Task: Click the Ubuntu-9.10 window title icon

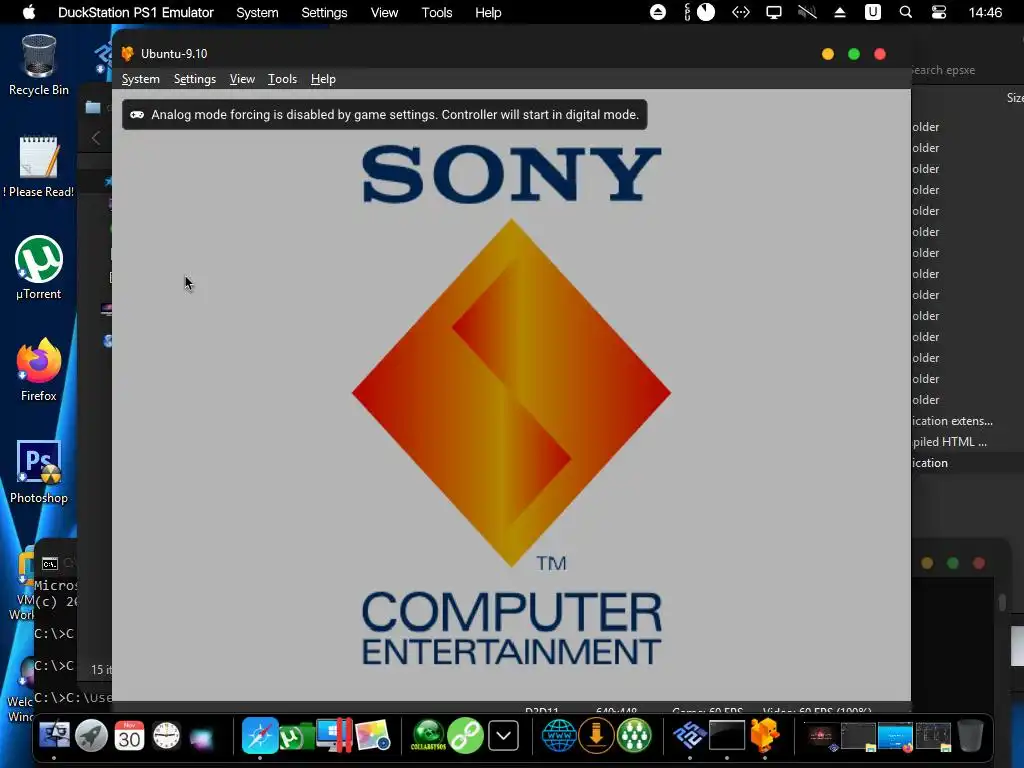Action: [x=127, y=54]
